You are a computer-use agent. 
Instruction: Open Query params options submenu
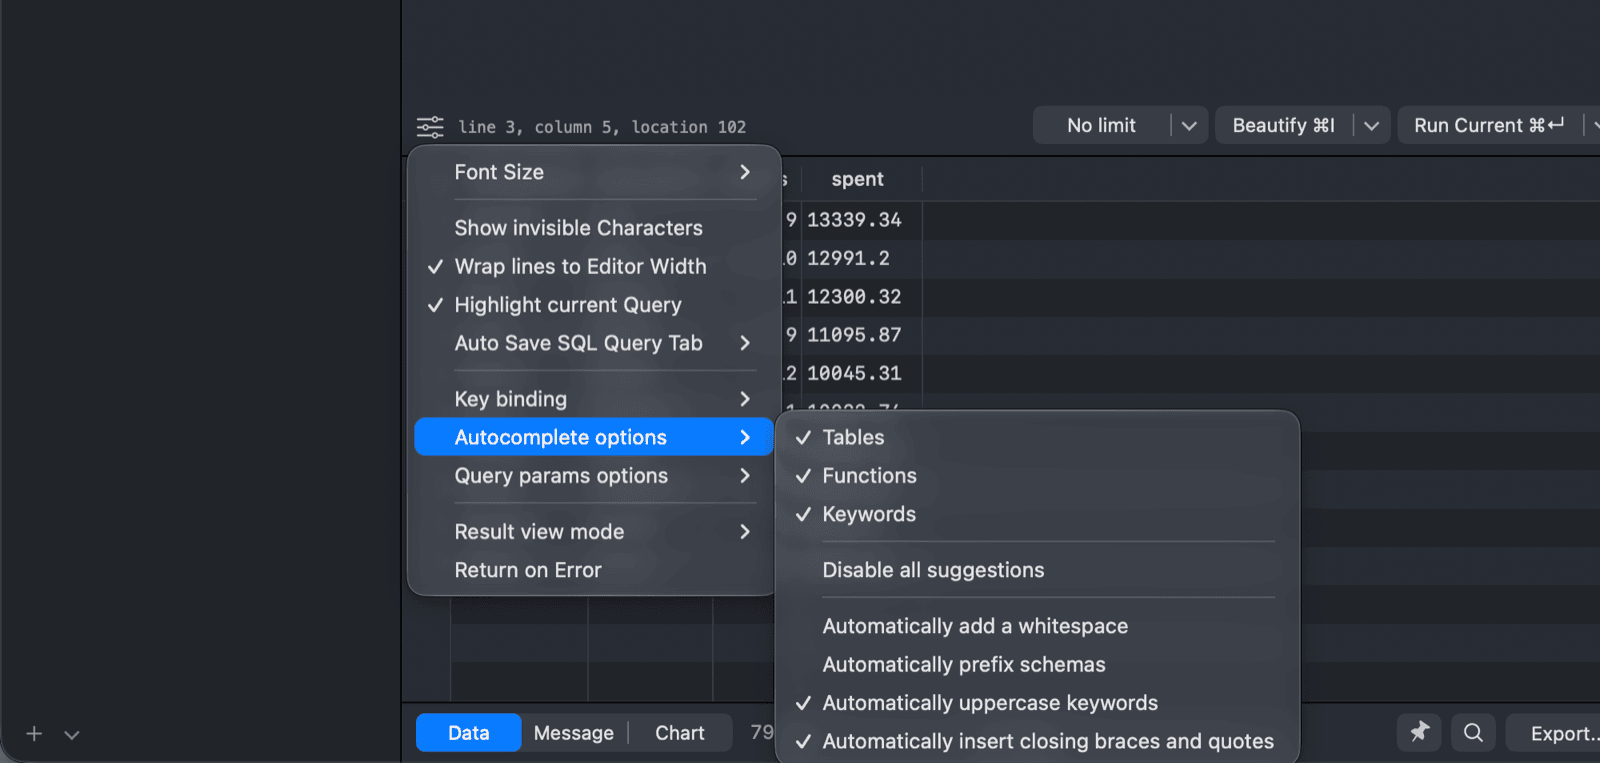pos(594,476)
